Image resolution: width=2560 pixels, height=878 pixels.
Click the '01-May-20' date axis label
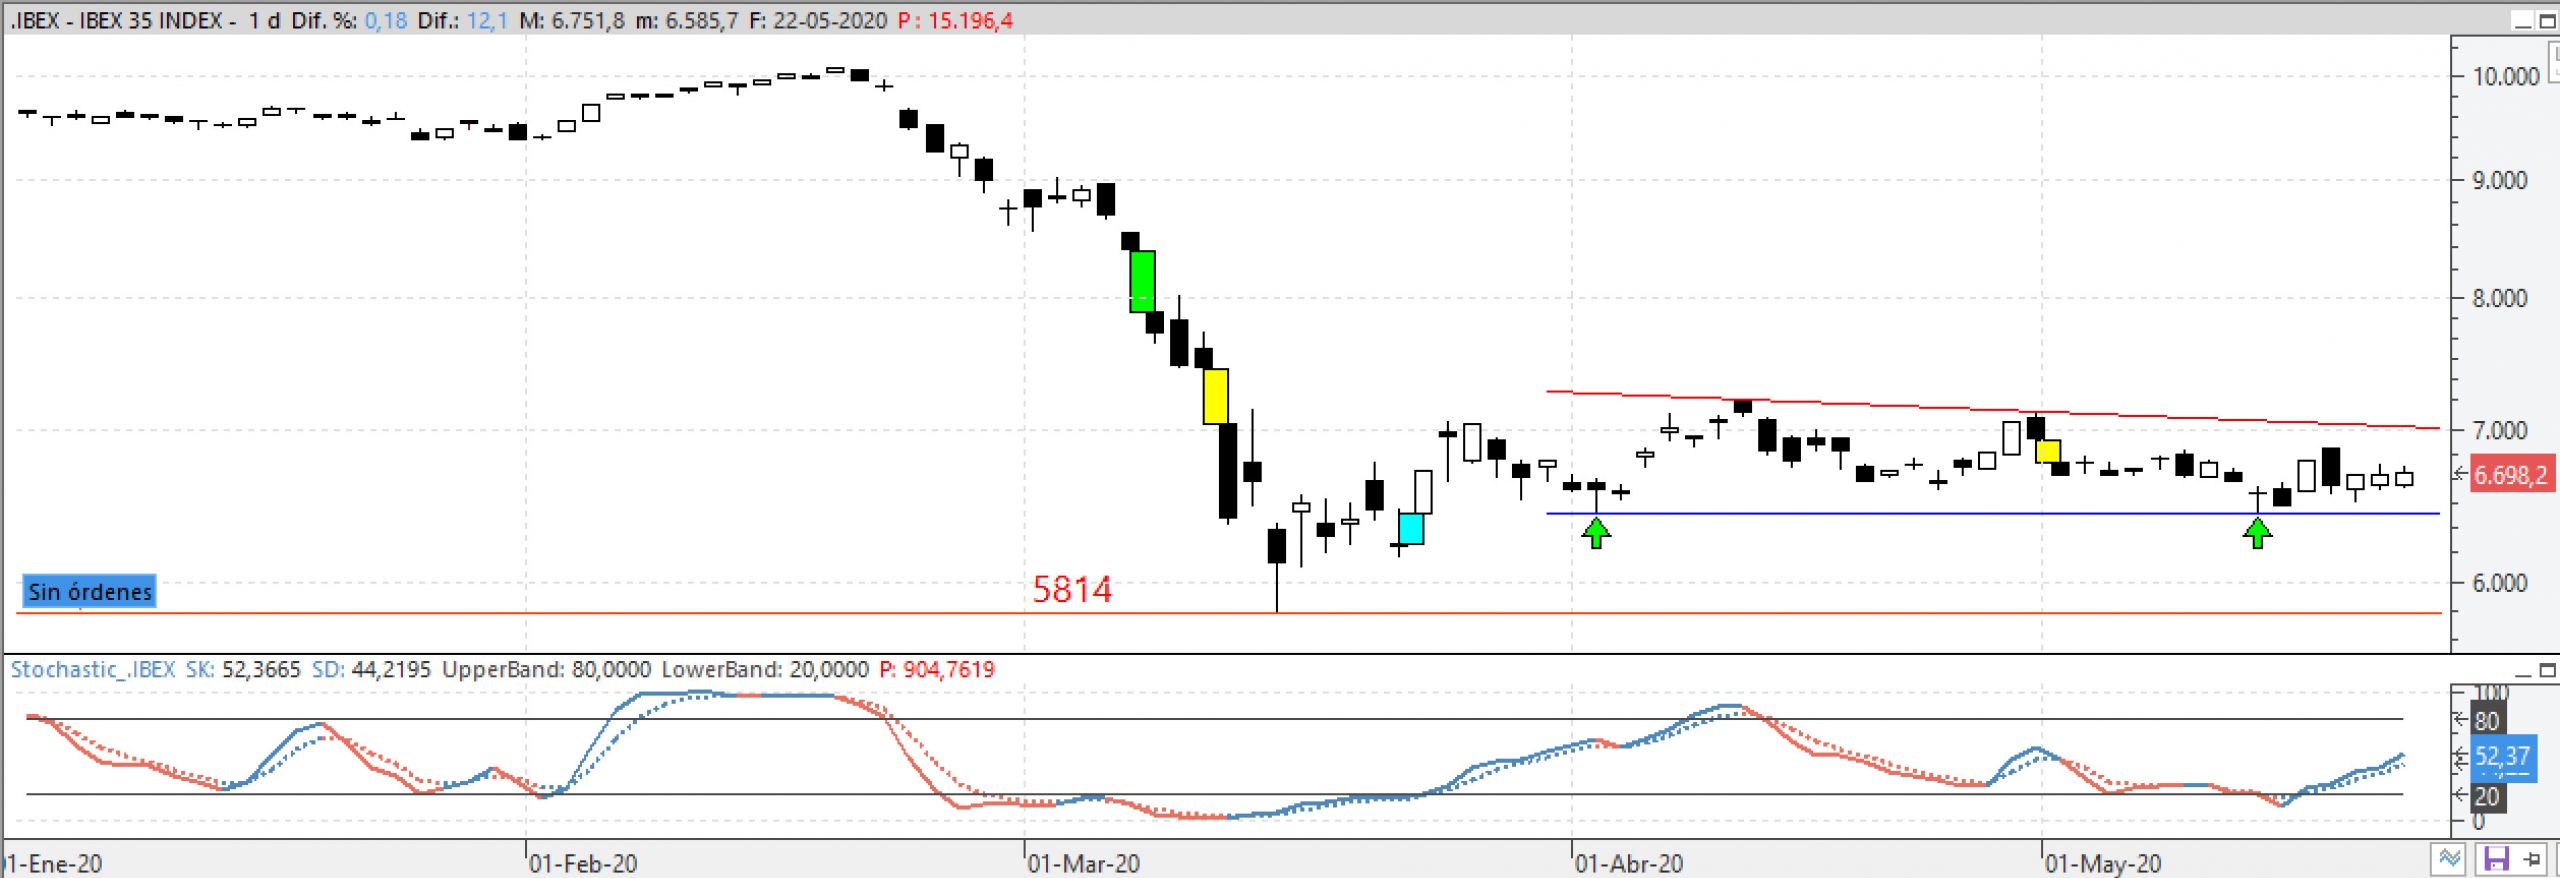[x=2103, y=863]
